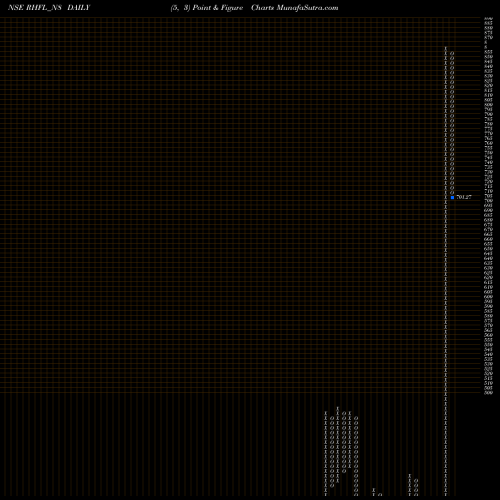
Task: Click the blue current-price marker square
Action: tap(452, 197)
